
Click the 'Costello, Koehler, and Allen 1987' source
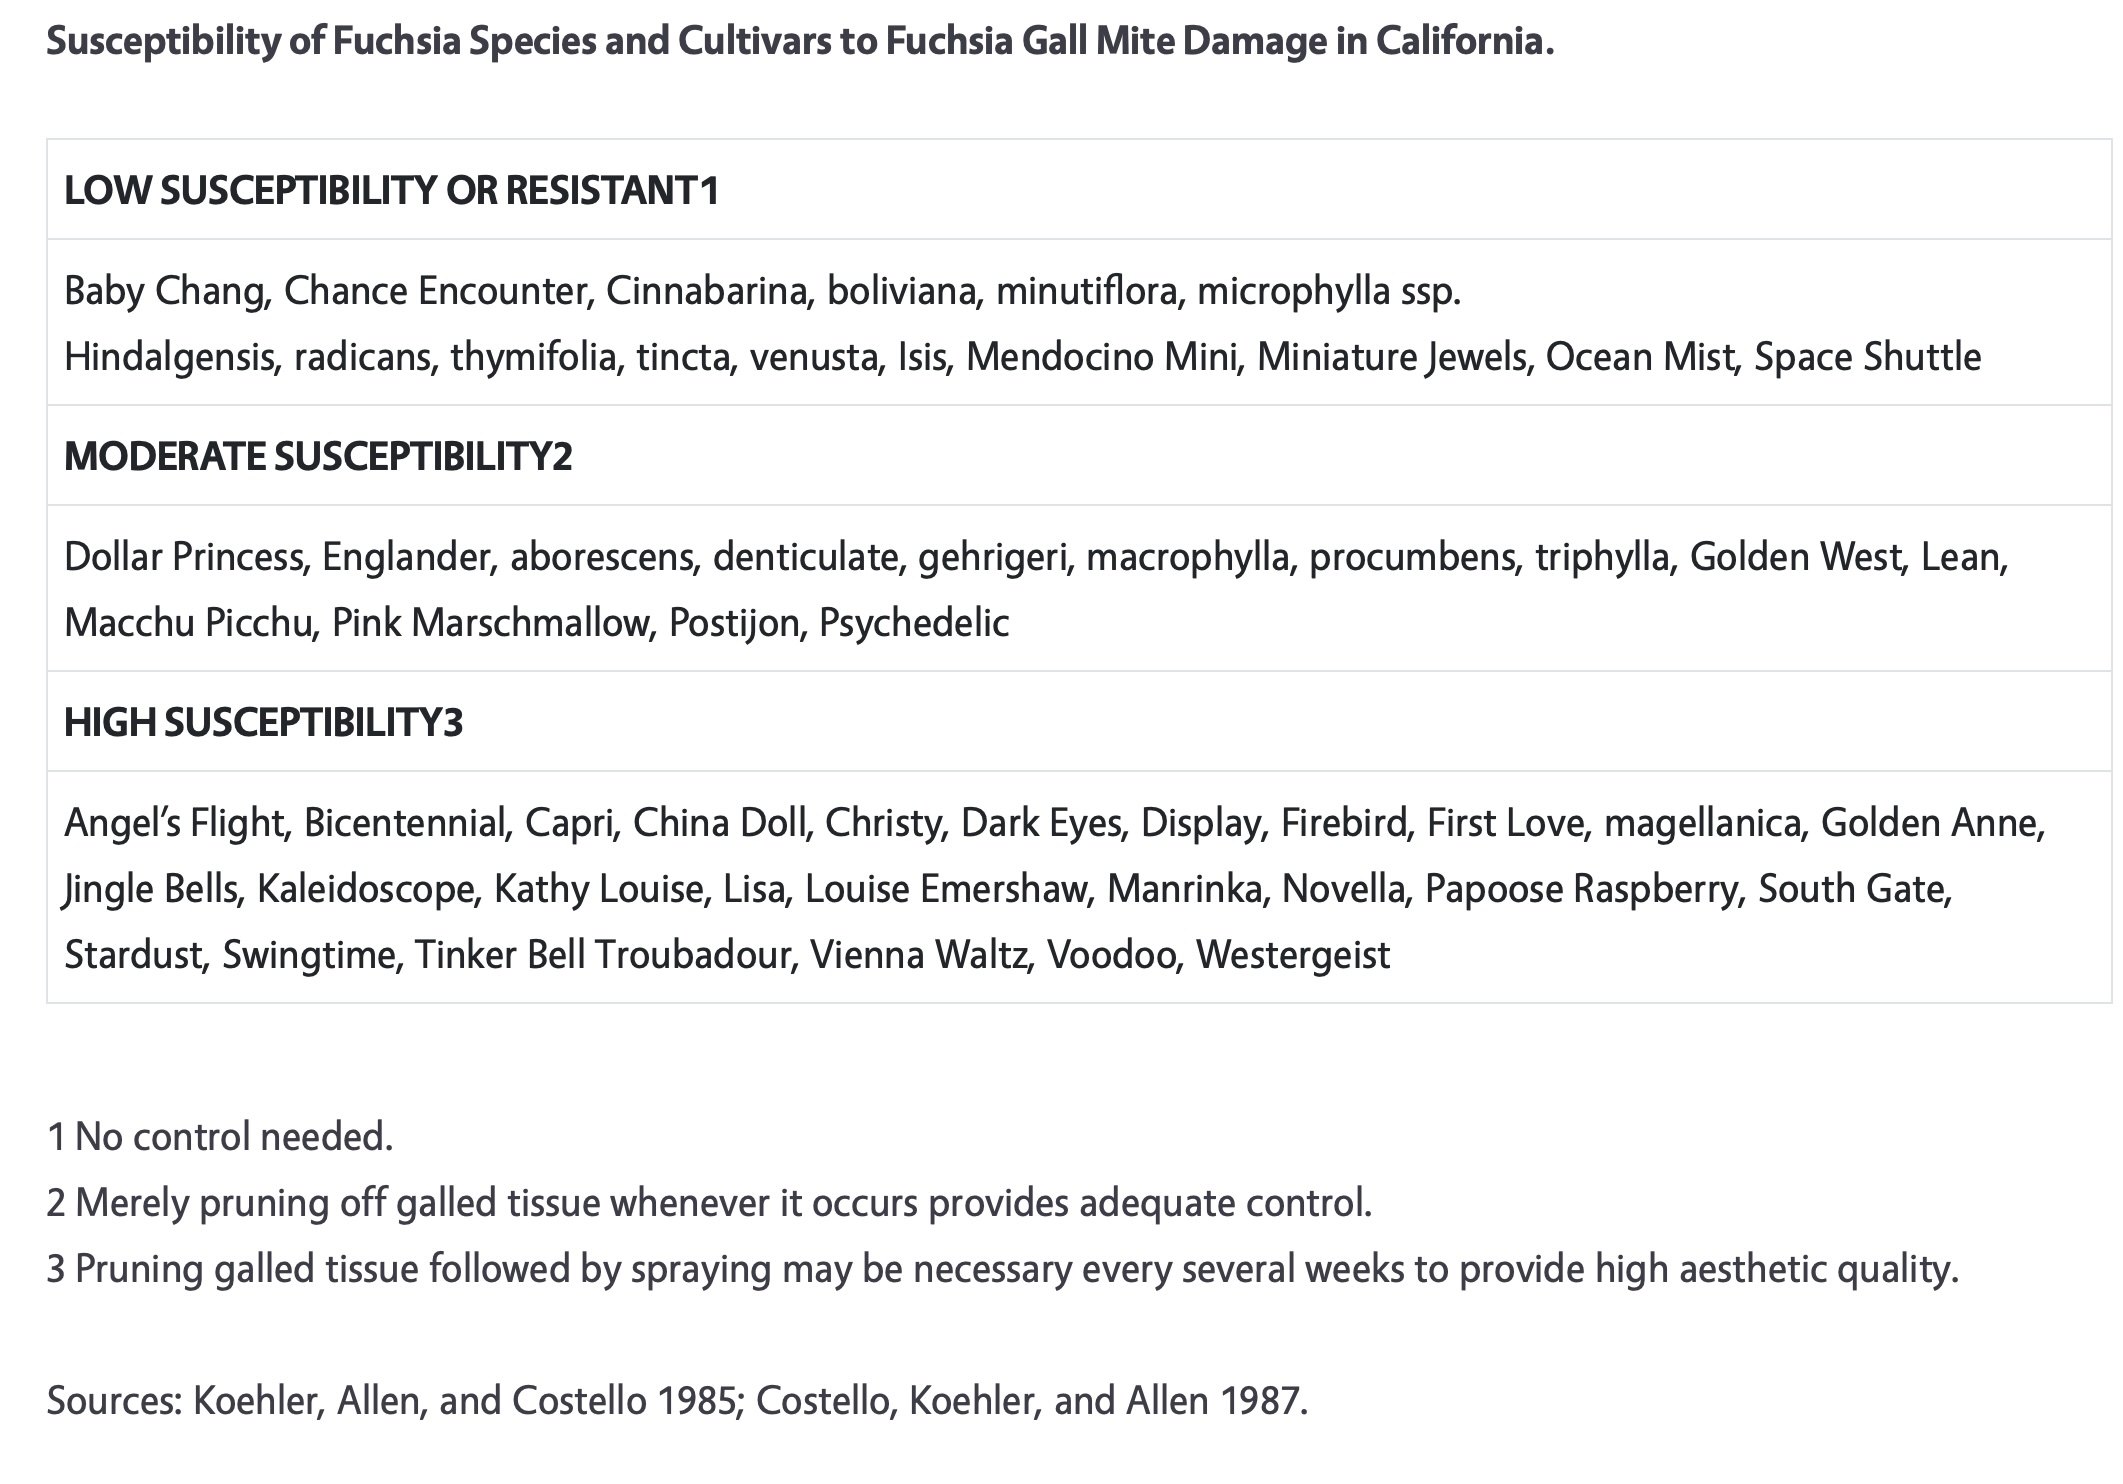point(1030,1401)
